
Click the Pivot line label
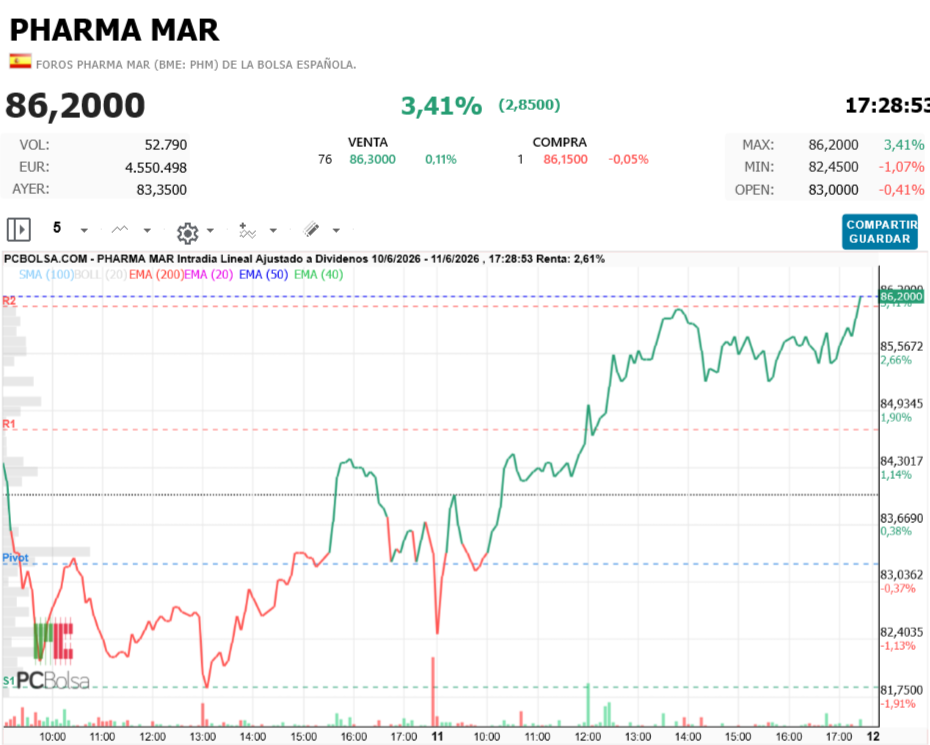15,558
